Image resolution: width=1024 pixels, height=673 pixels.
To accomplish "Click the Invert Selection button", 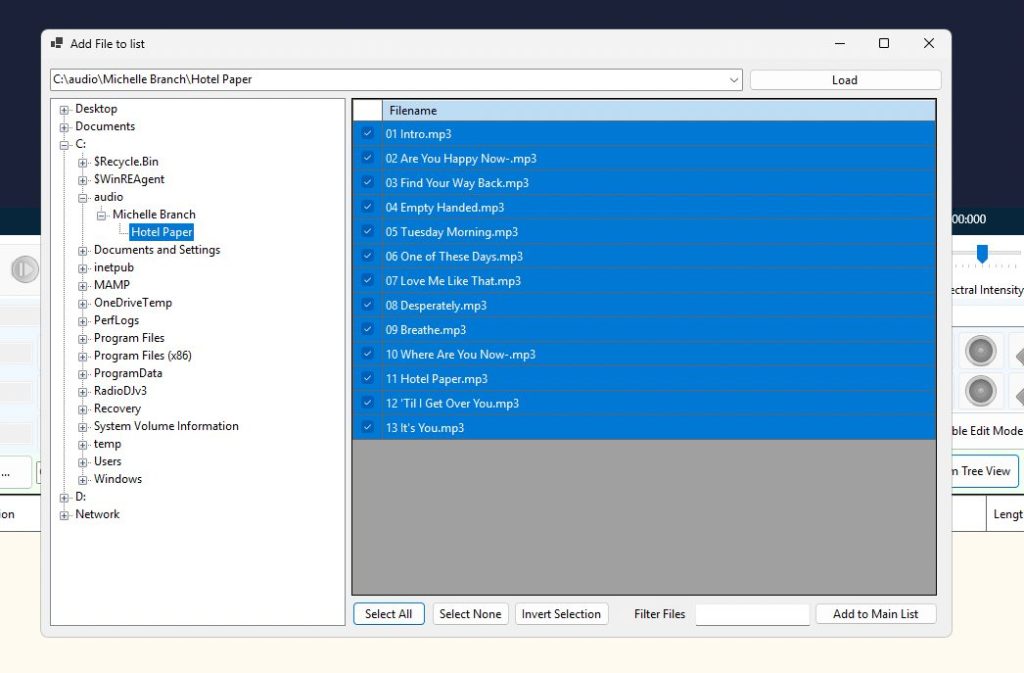I will pyautogui.click(x=561, y=614).
